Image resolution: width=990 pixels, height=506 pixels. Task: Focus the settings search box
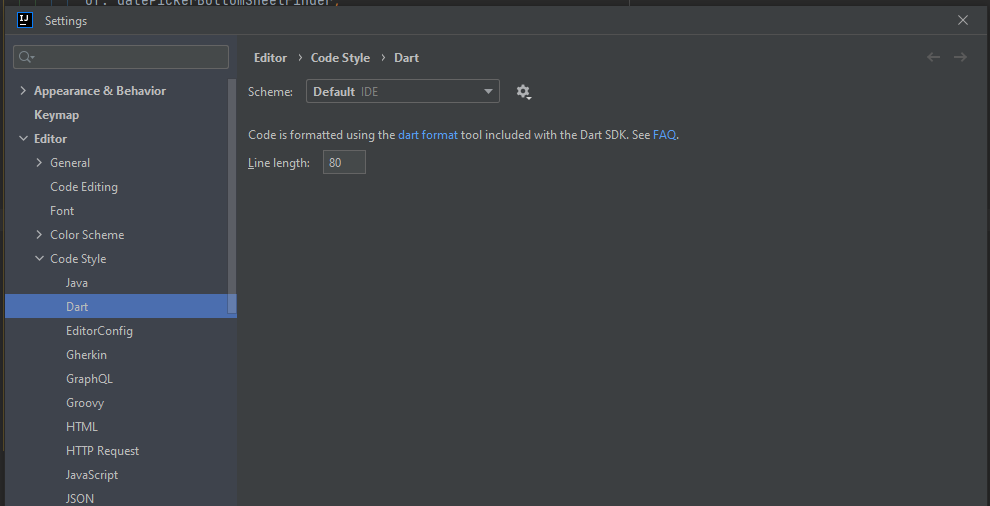click(x=121, y=57)
